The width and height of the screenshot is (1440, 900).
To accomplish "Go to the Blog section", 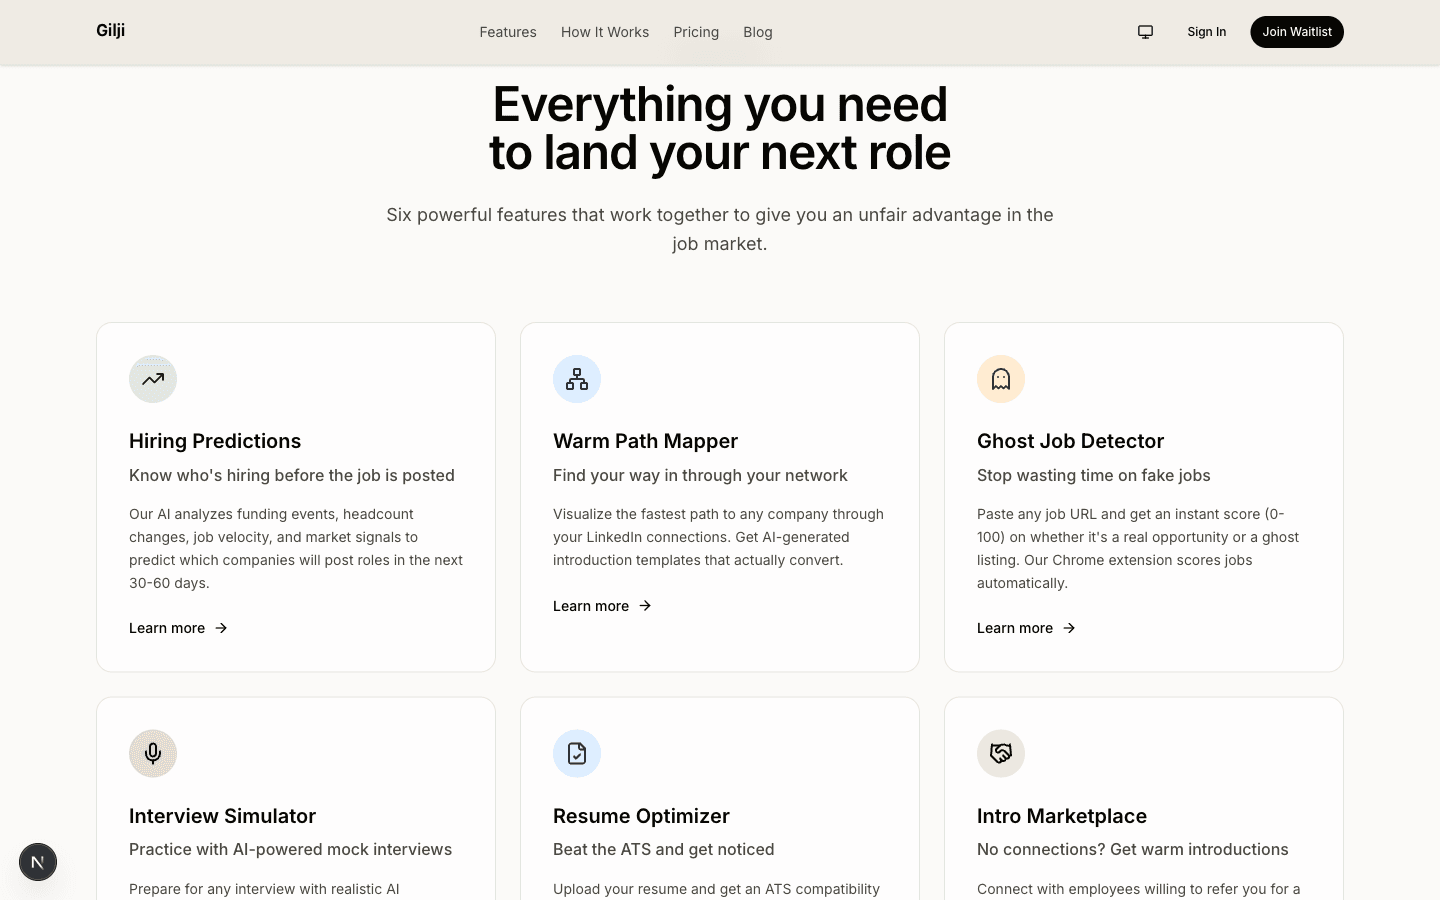I will coord(758,32).
